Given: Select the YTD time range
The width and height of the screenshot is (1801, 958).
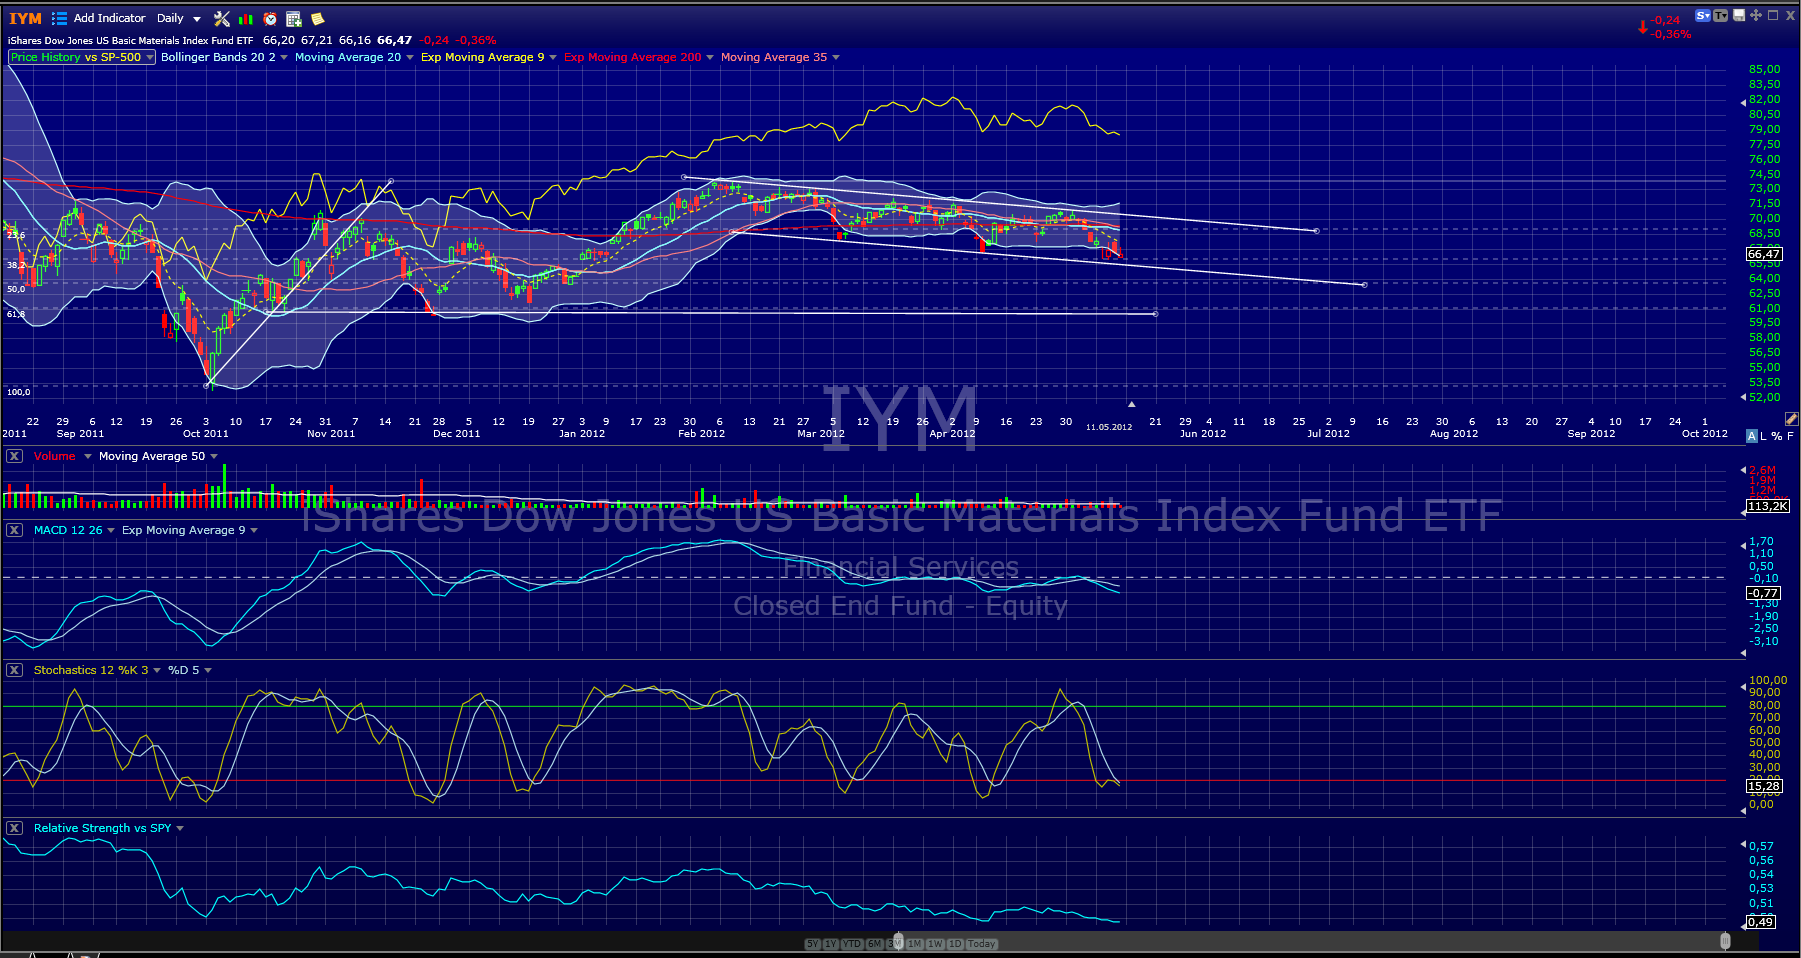Looking at the screenshot, I should click(852, 944).
